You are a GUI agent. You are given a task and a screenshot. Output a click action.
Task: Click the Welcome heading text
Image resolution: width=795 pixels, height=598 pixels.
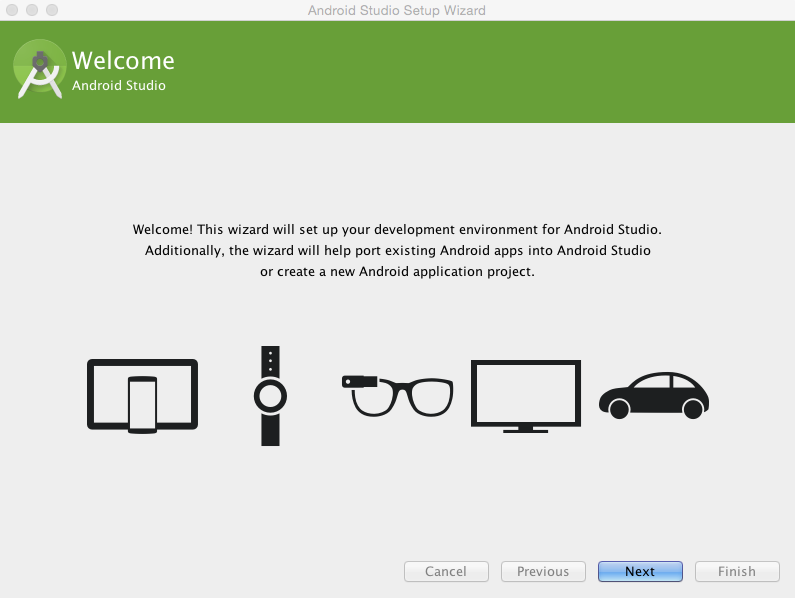123,60
